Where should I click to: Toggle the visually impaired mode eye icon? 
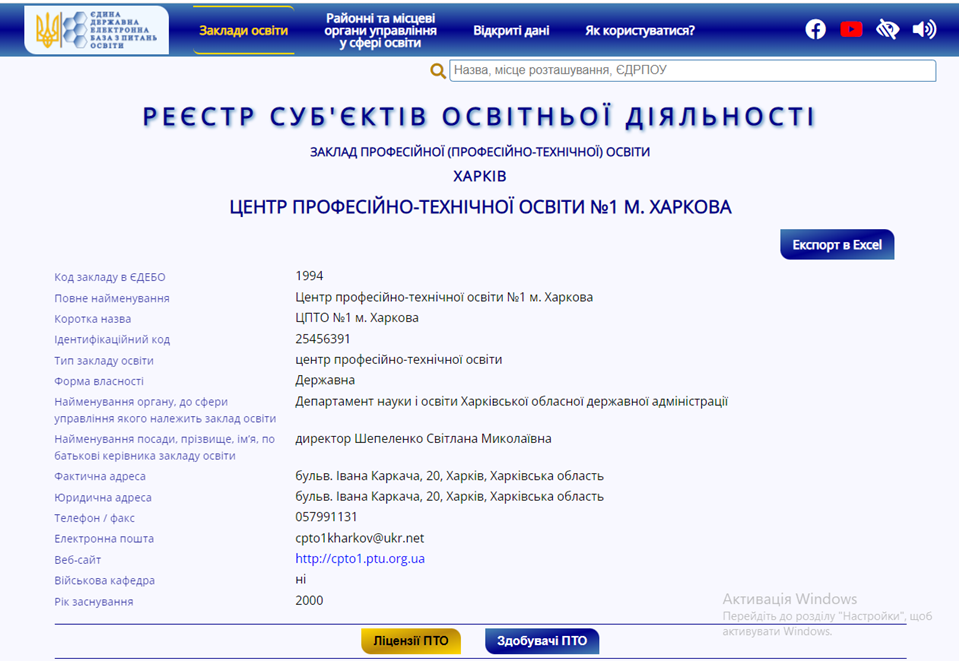[887, 29]
